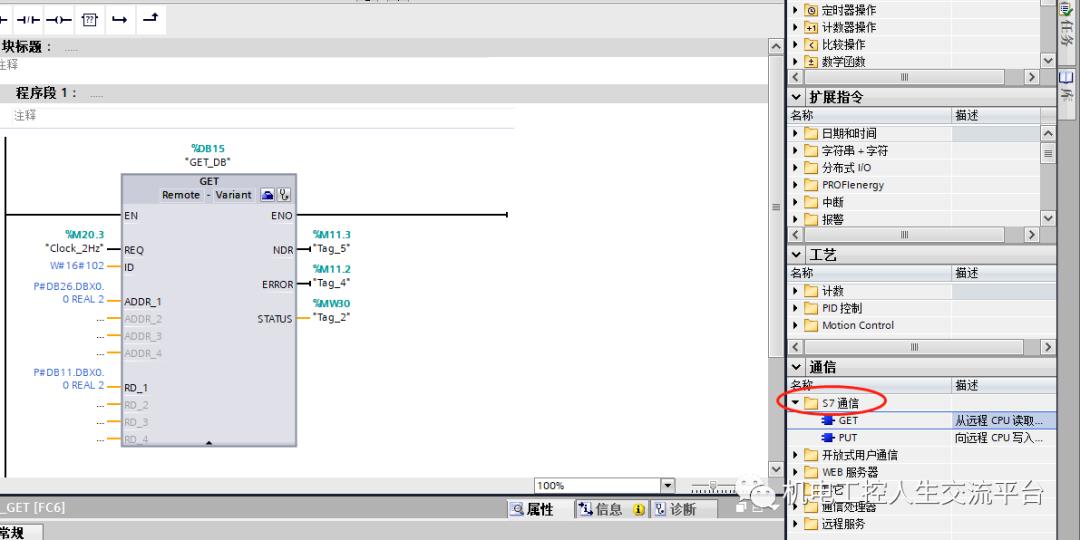1080x540 pixels.
Task: Expand the Motion Control folder
Action: (x=796, y=325)
